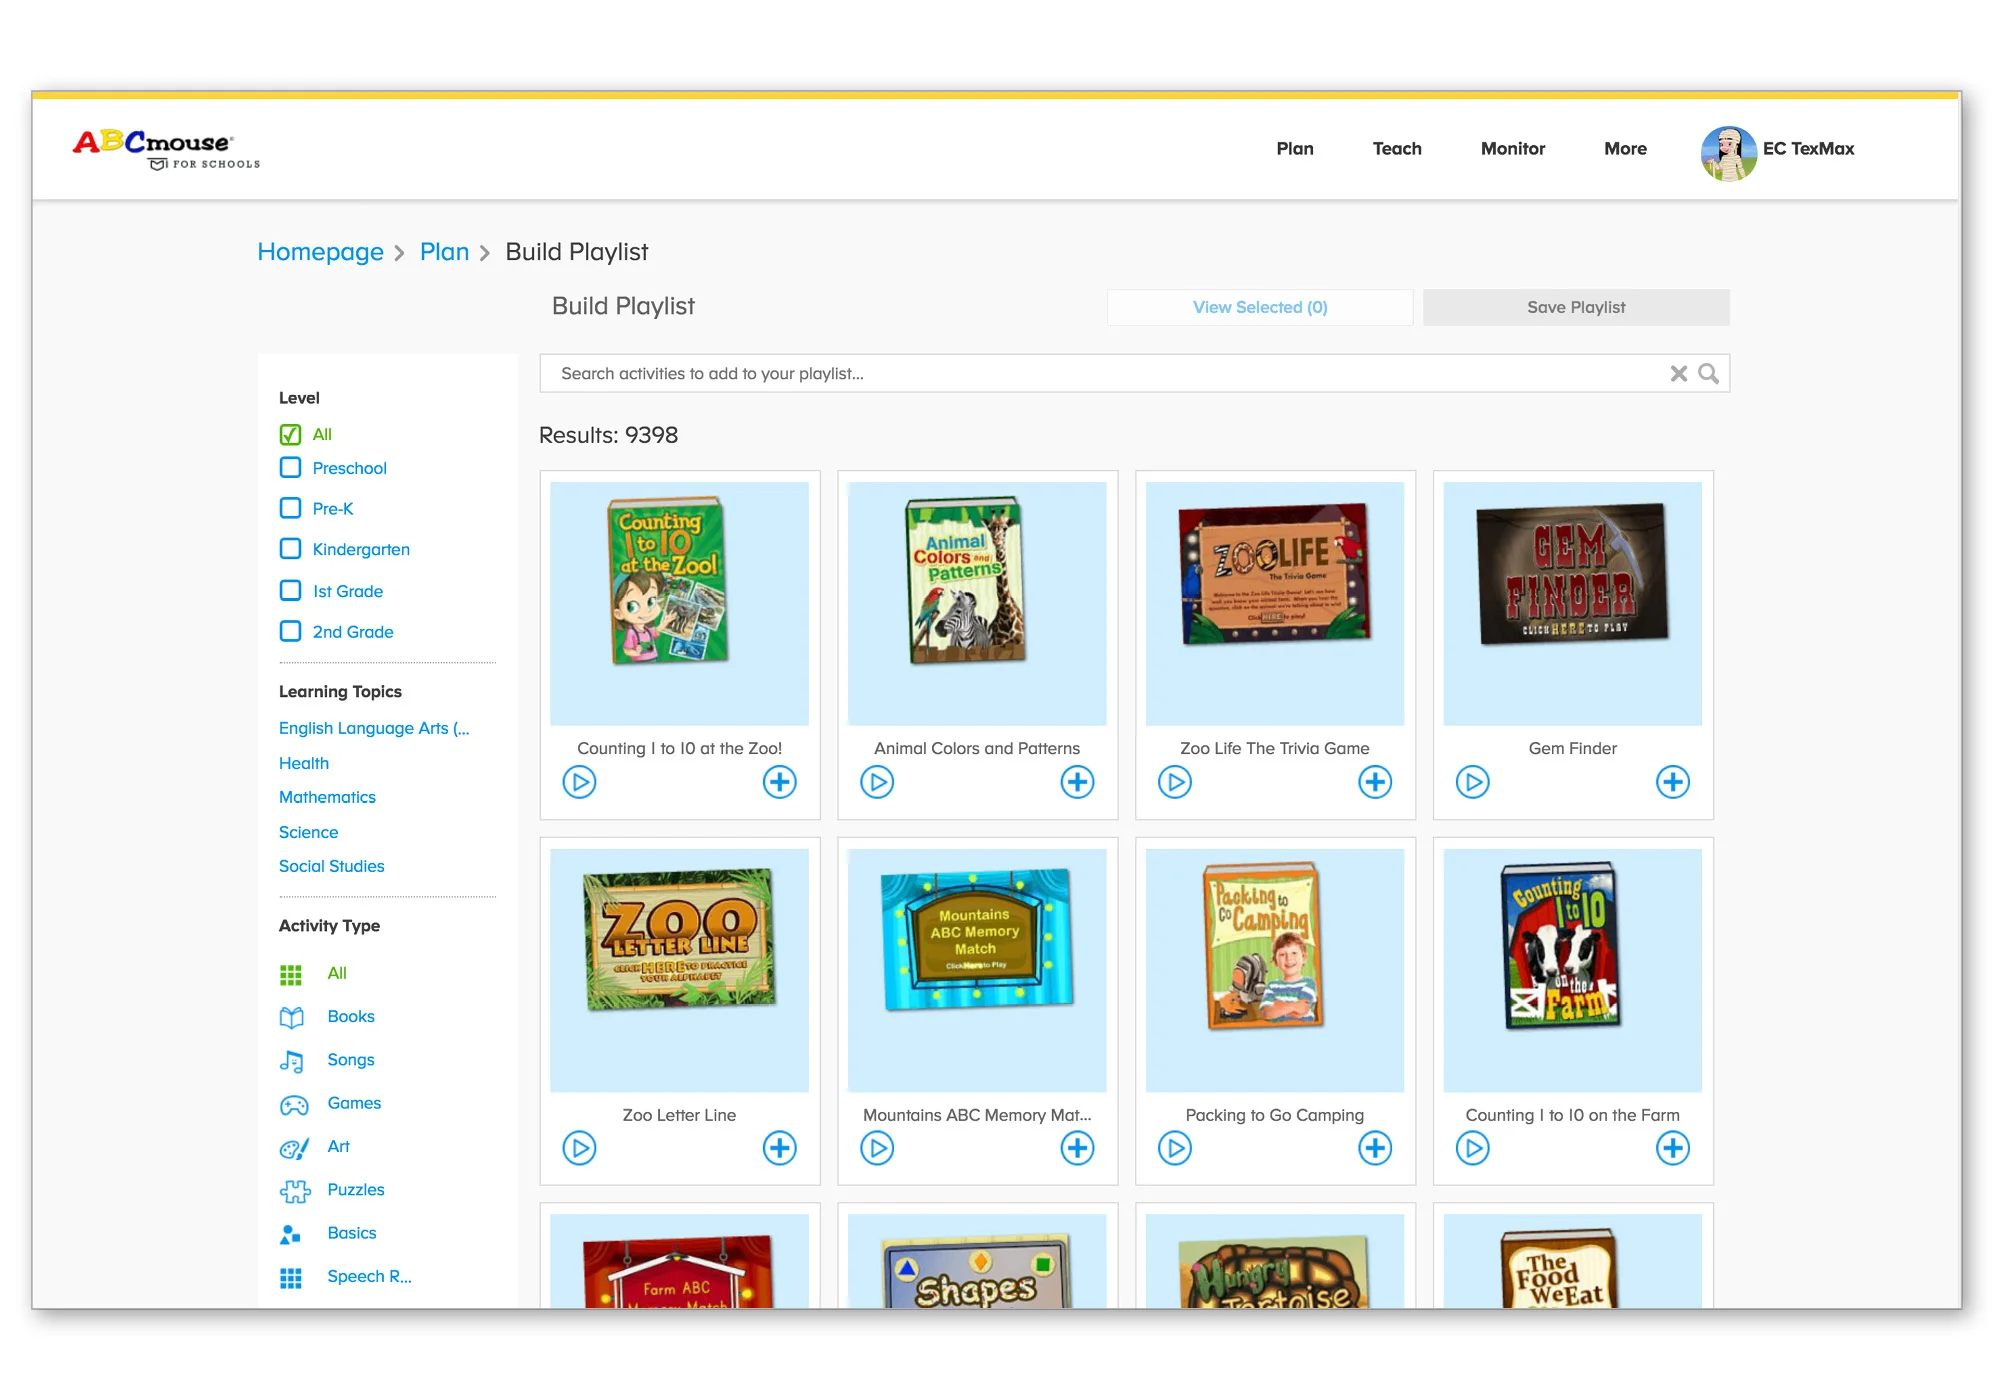The width and height of the screenshot is (2000, 1400).
Task: Play Animal Colors and Patterns preview
Action: click(x=877, y=782)
